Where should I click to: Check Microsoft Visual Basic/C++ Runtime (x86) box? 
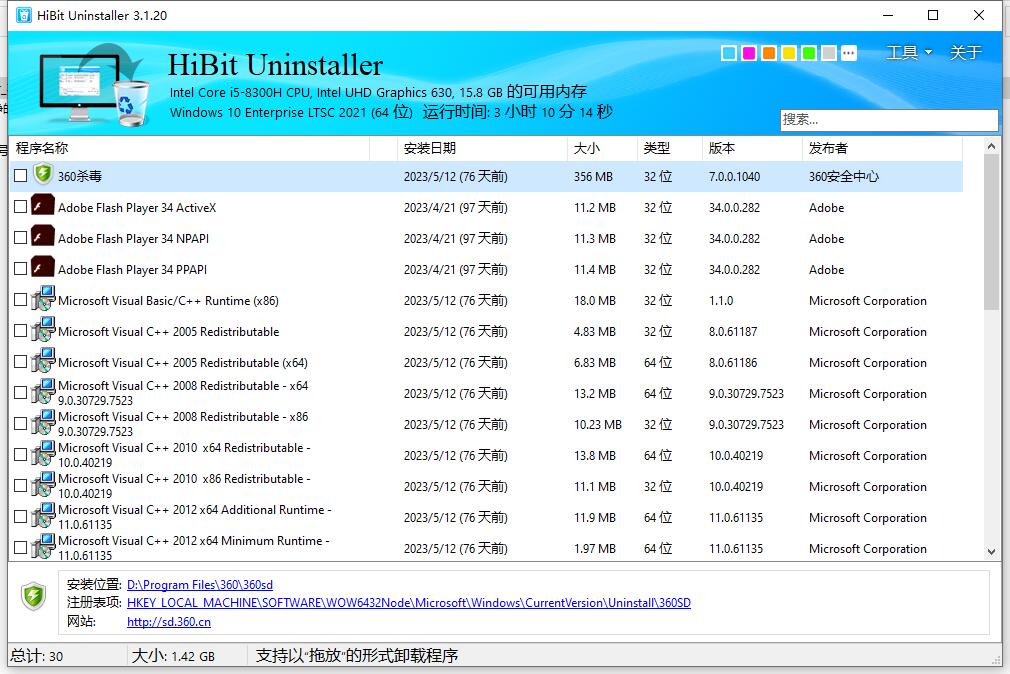point(21,300)
